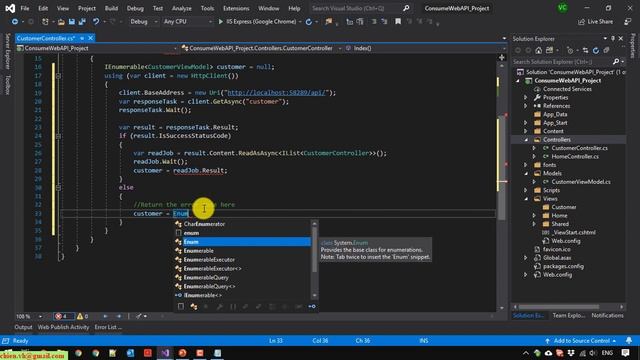Screen dimensions: 640x360
Task: Toggle the keyword filter in IntelliSense
Action: click(181, 306)
